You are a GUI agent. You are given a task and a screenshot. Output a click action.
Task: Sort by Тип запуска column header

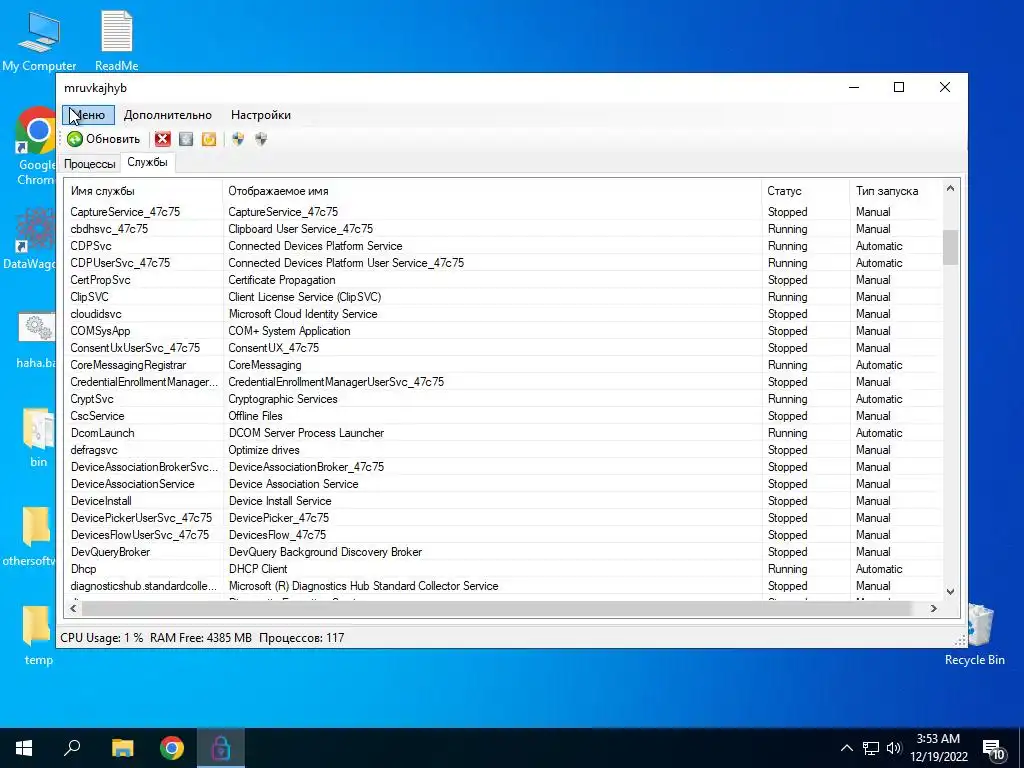896,191
